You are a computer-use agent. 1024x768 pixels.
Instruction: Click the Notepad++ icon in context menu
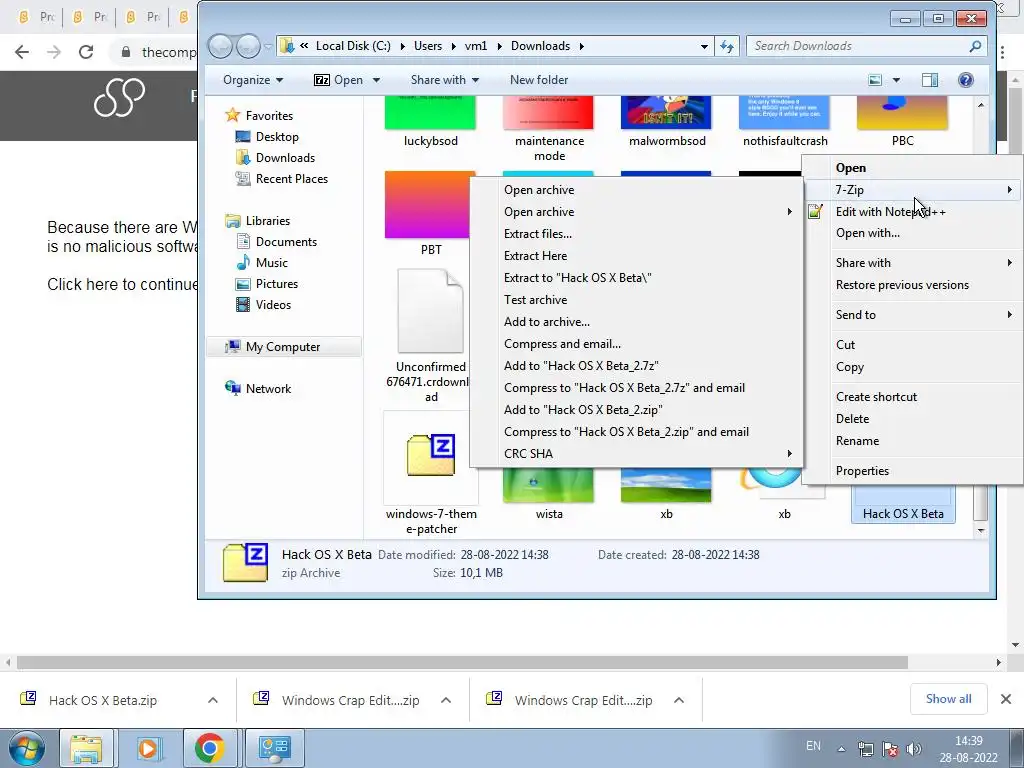pyautogui.click(x=815, y=212)
